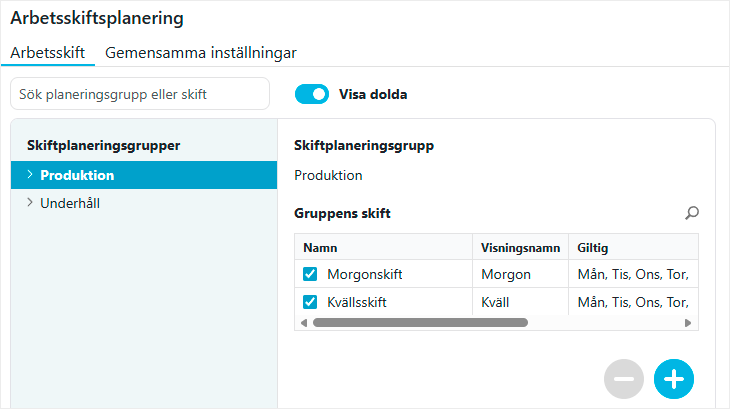Image resolution: width=730 pixels, height=409 pixels.
Task: Open the Arbetsskift tab
Action: pos(48,52)
